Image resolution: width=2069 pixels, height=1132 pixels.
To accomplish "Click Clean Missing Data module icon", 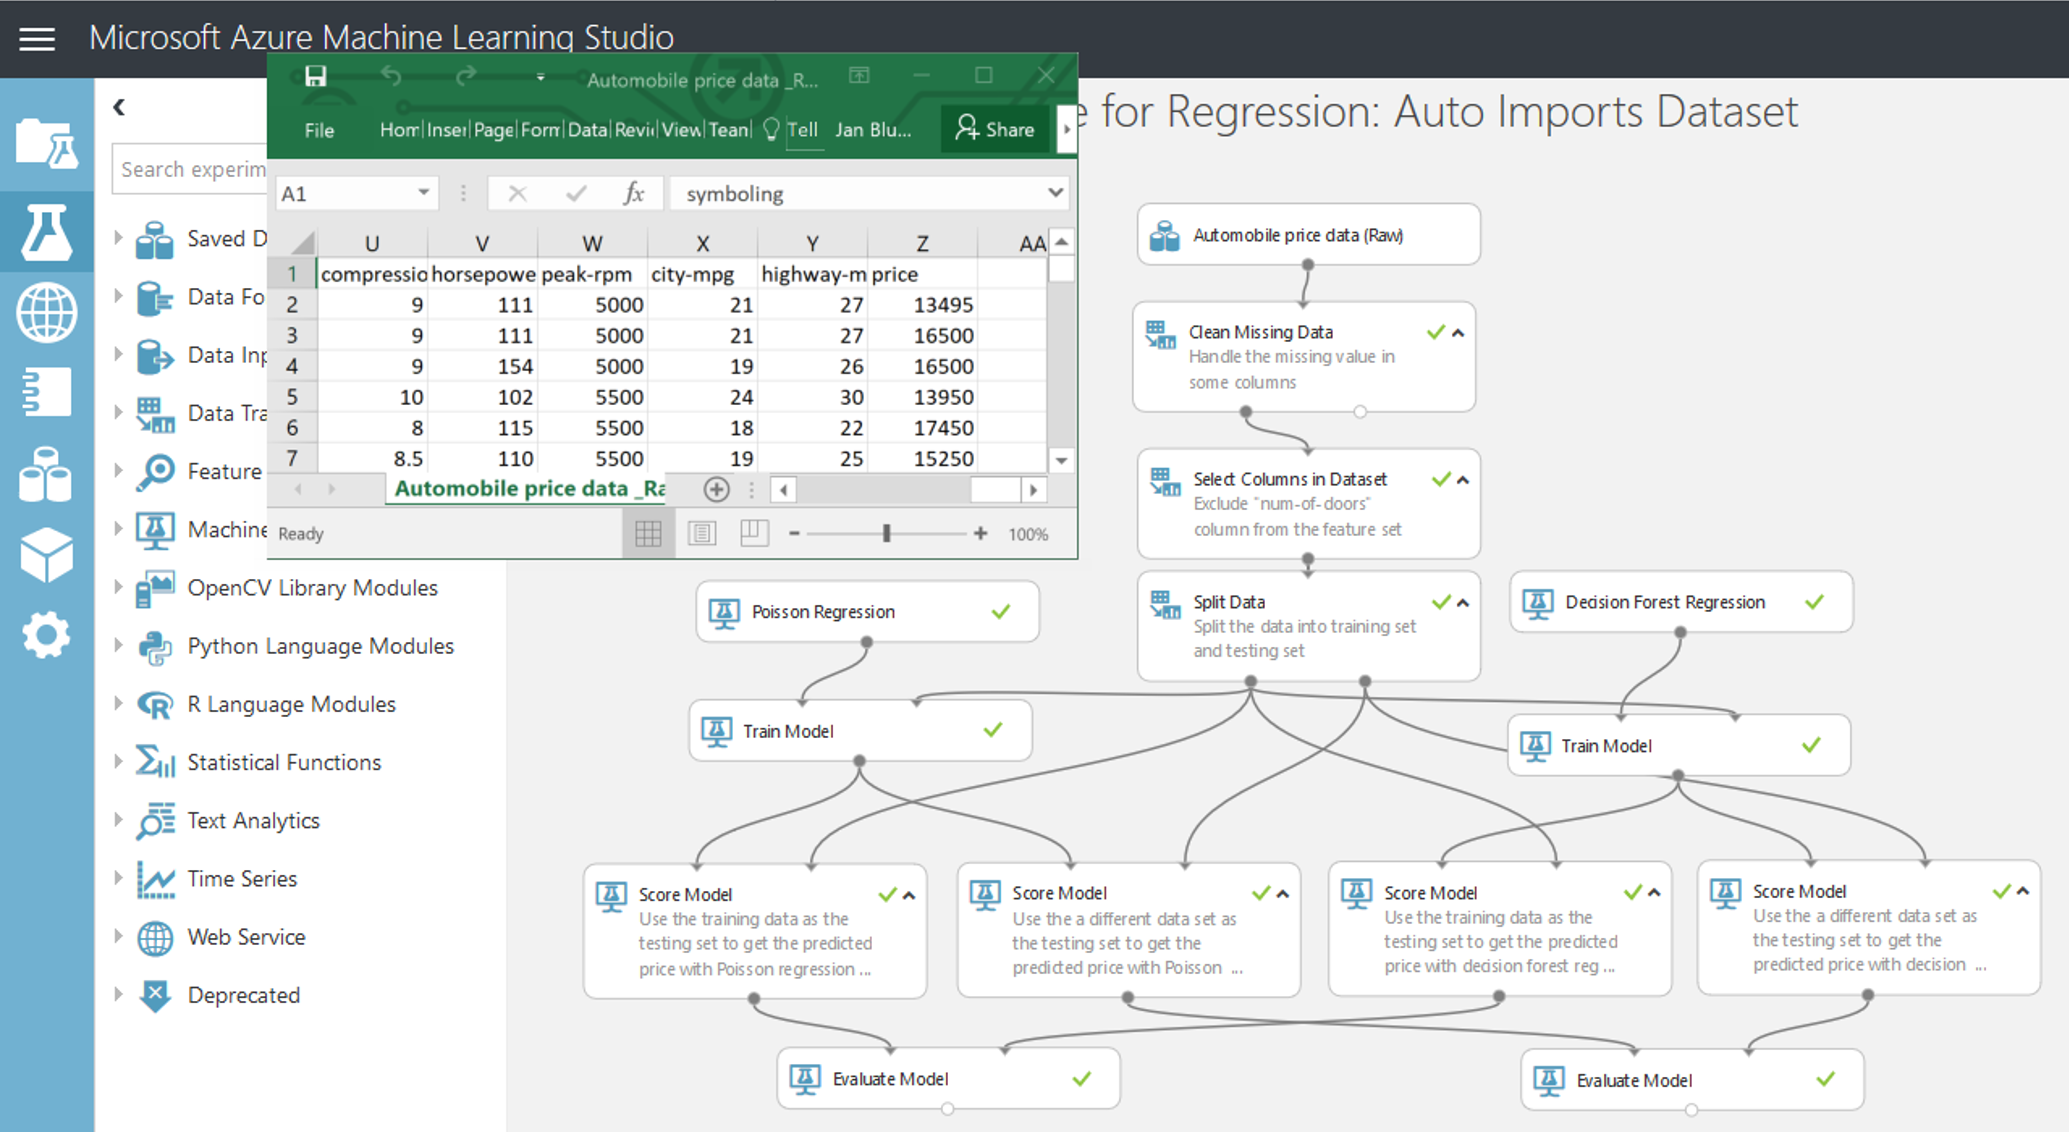I will [x=1160, y=335].
